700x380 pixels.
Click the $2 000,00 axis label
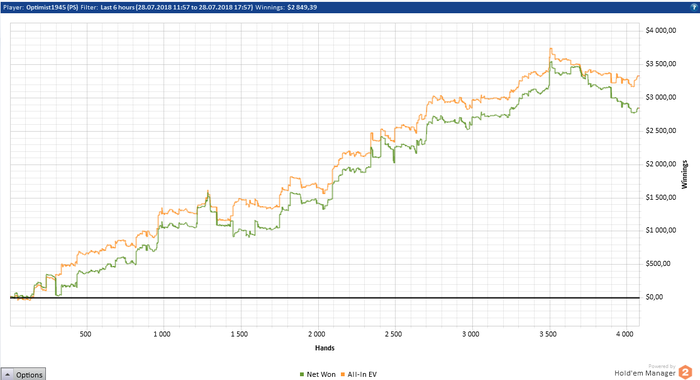click(661, 164)
